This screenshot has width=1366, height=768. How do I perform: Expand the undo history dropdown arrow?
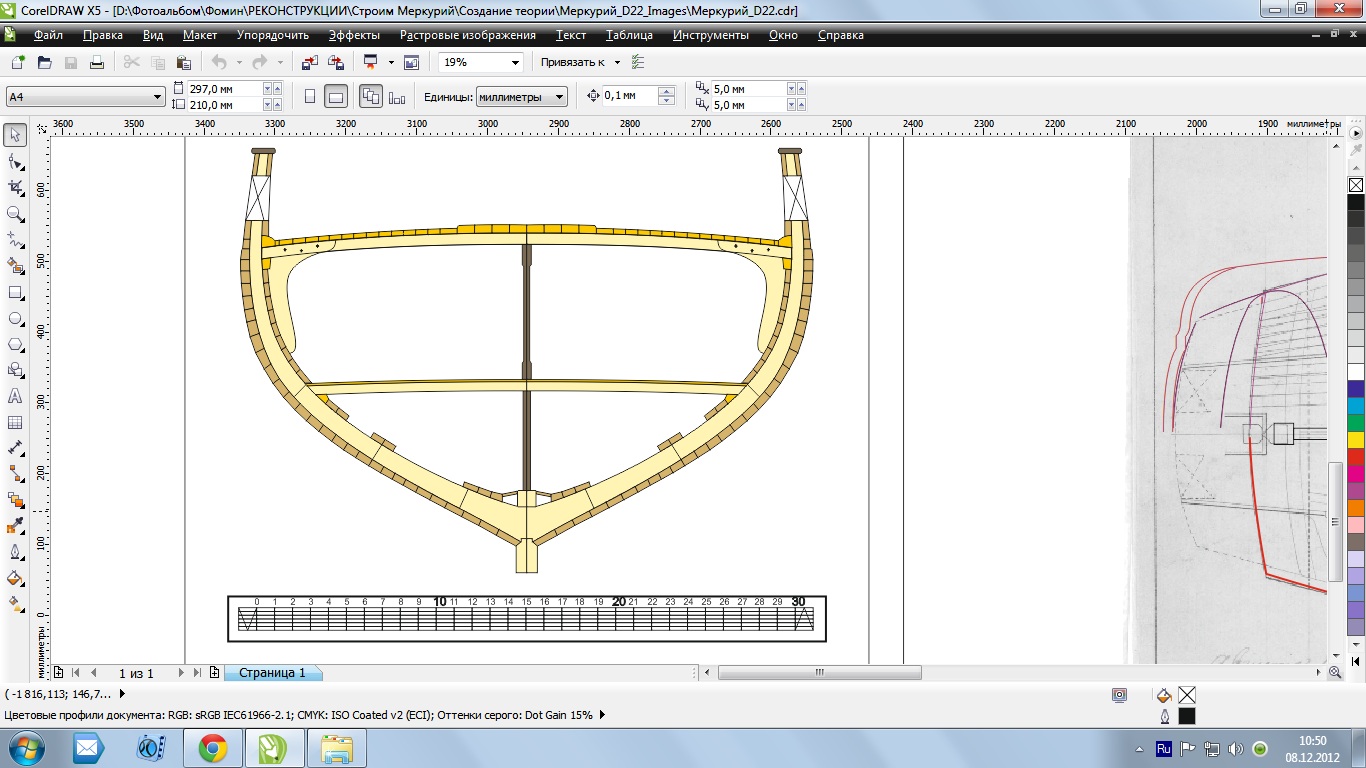(x=238, y=62)
